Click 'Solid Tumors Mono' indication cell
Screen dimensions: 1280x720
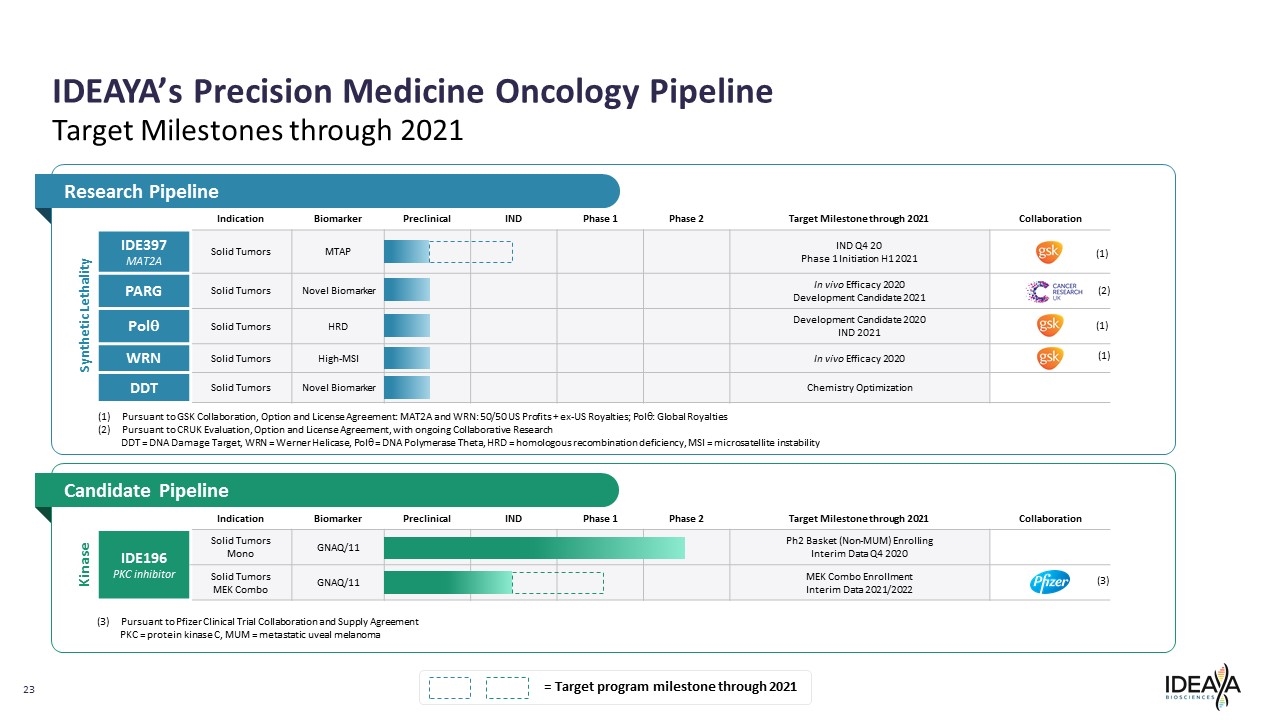pos(240,548)
